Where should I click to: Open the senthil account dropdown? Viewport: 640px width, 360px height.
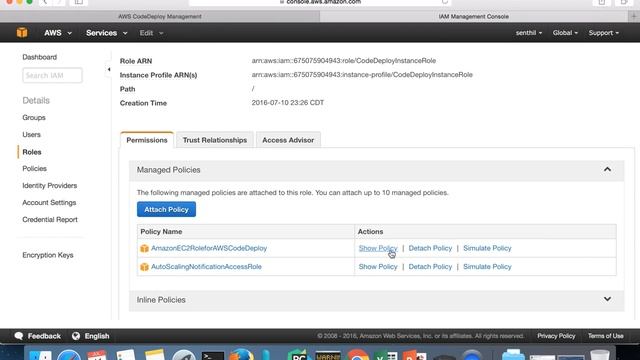529,33
